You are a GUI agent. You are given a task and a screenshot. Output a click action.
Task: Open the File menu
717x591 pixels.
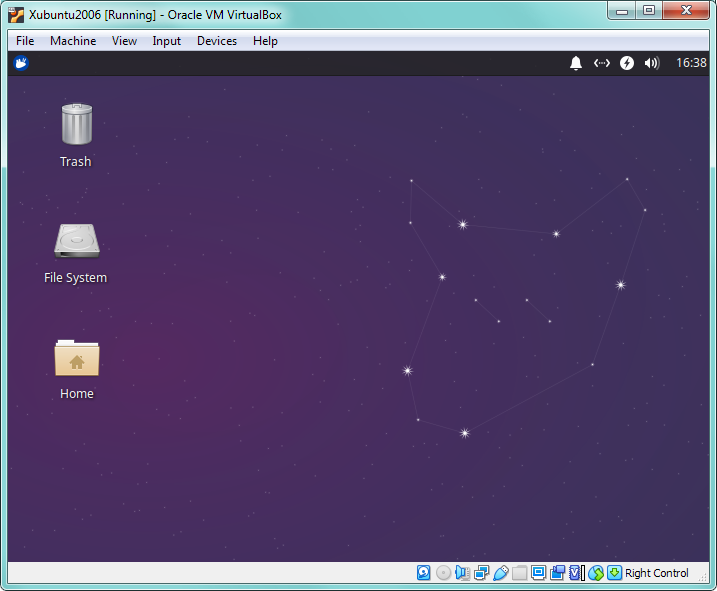pyautogui.click(x=25, y=41)
